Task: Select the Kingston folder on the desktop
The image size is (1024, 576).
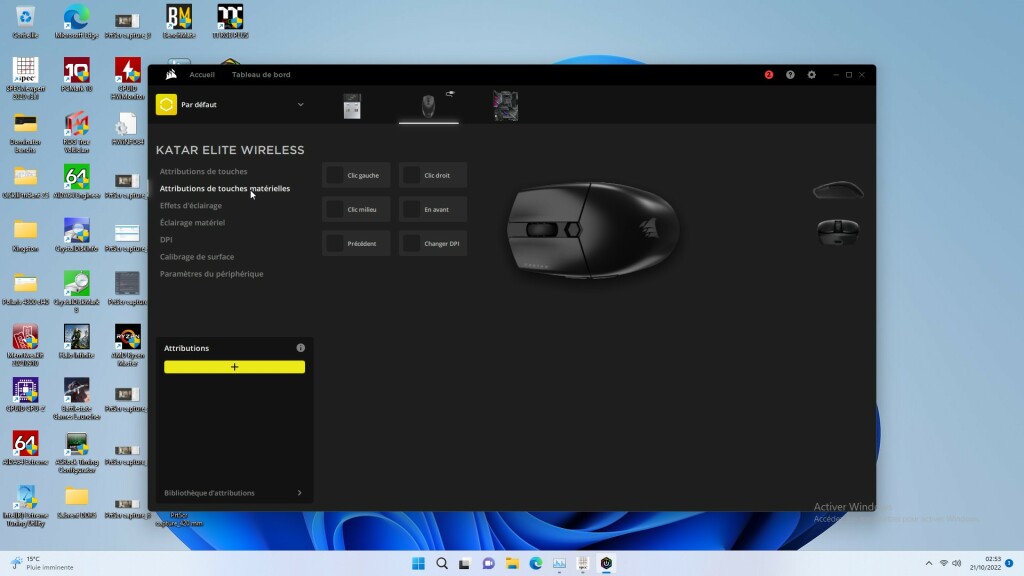Action: (25, 235)
